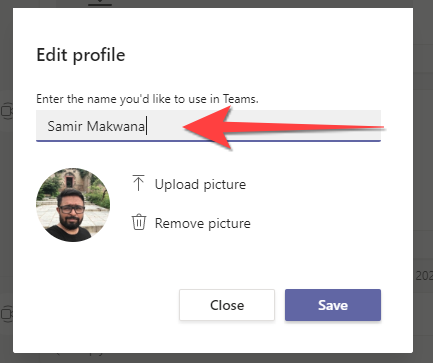Close the Edit profile dialog
433x363 pixels.
227,305
